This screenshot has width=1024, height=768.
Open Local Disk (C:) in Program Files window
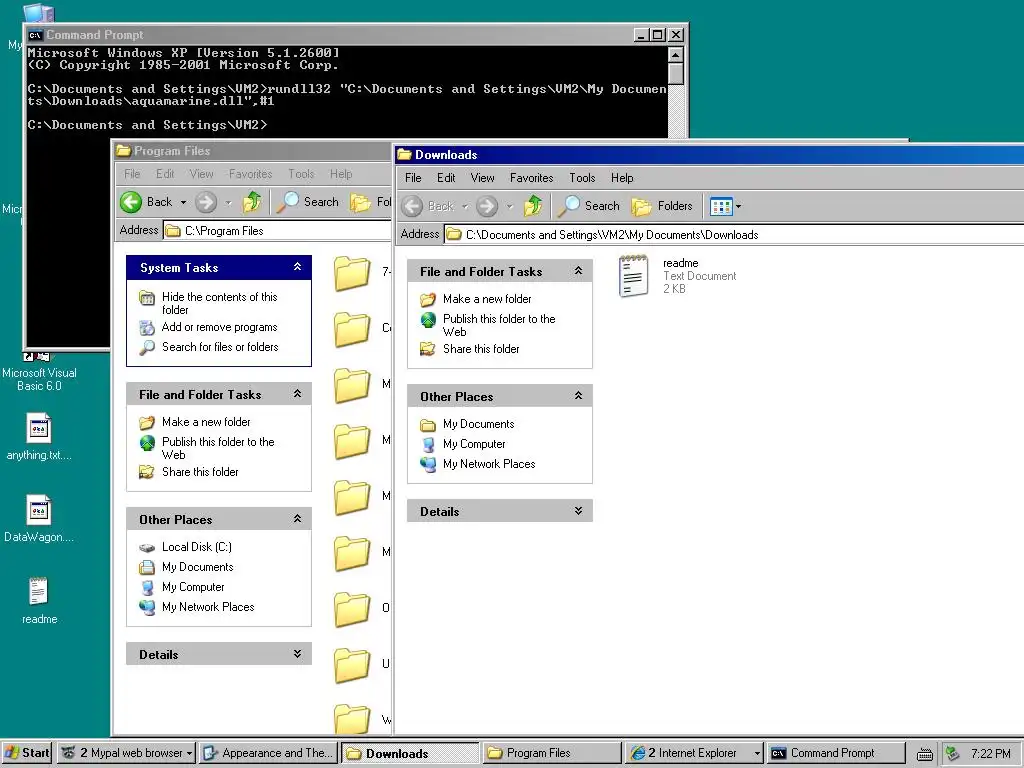[197, 547]
